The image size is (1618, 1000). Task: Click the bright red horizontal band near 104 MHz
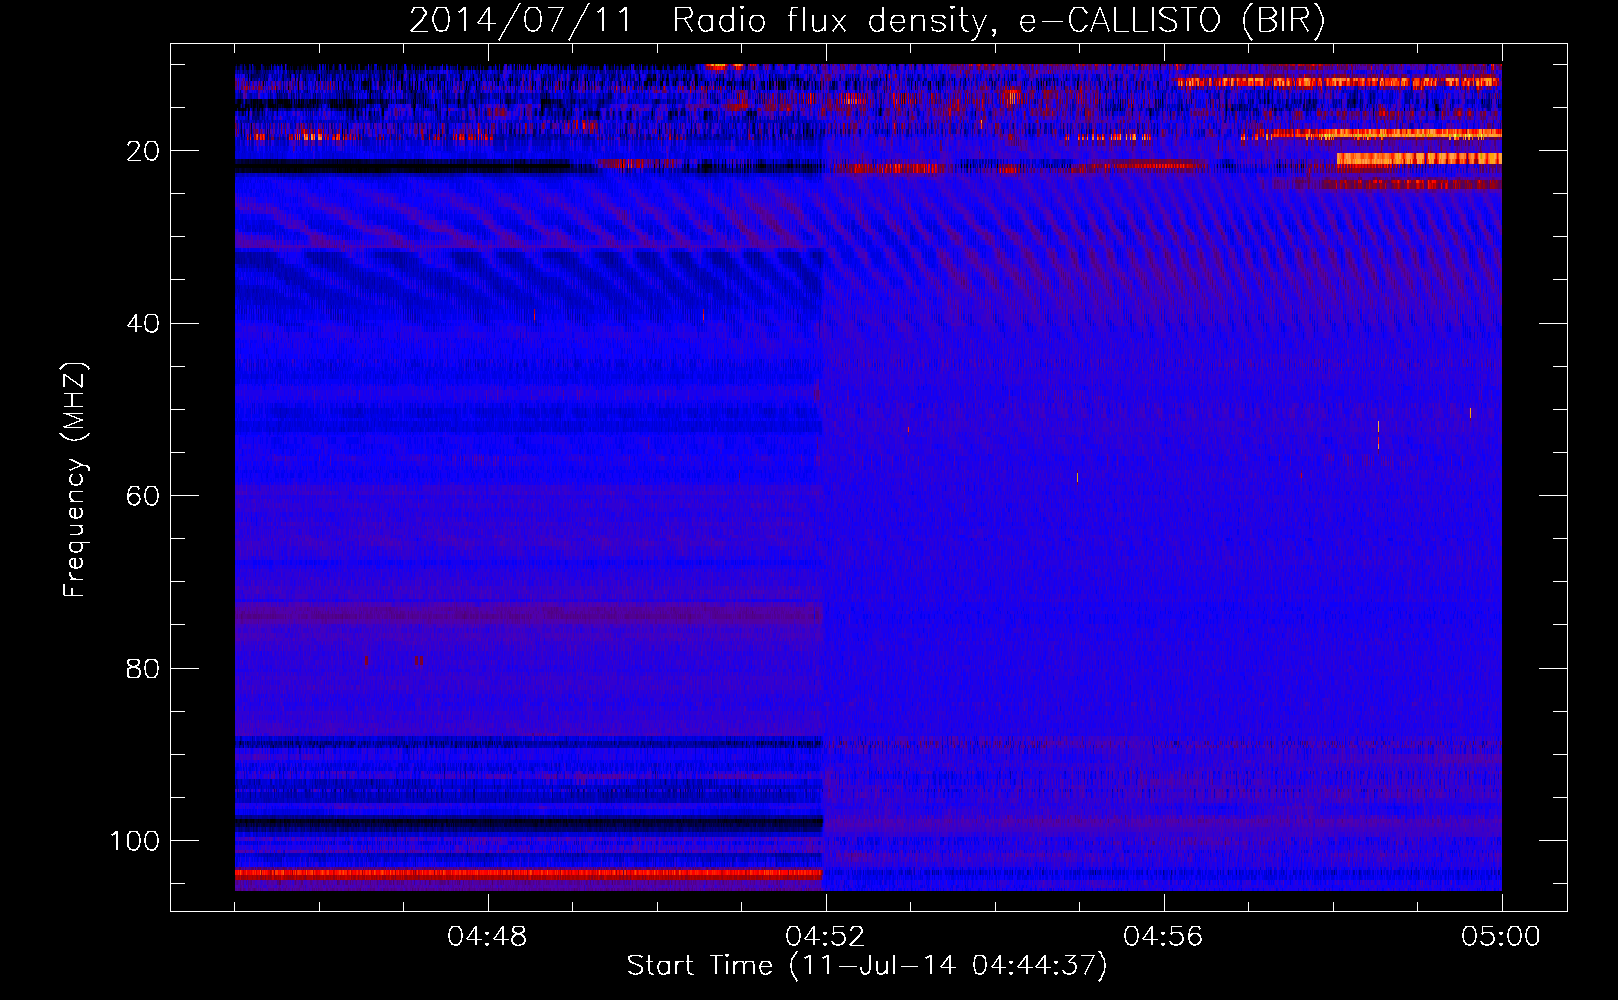tap(528, 873)
